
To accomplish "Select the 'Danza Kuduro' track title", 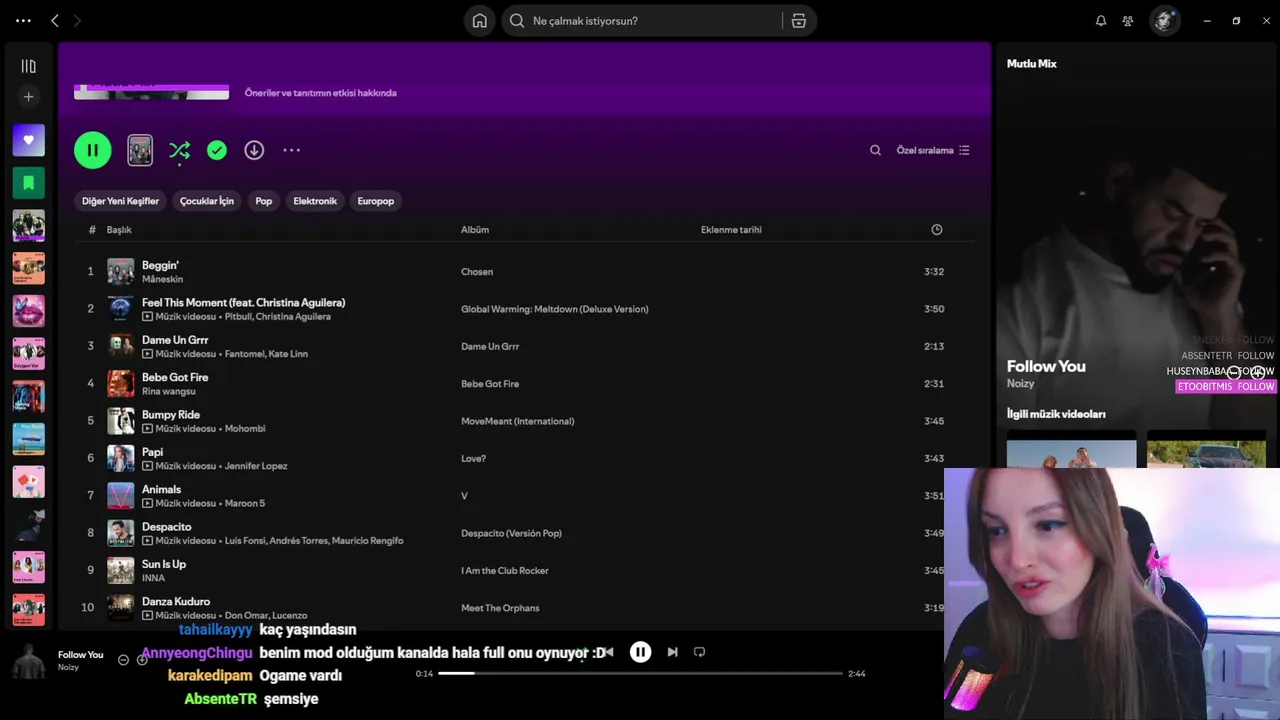I will click(x=176, y=601).
